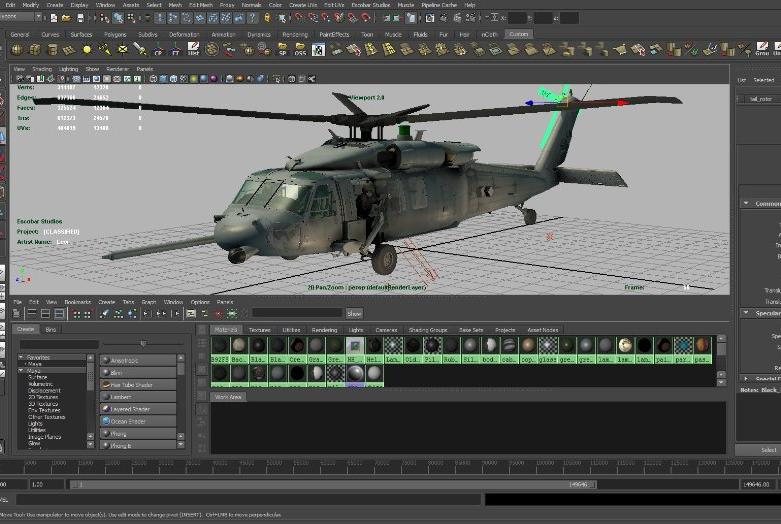Collapse the Favorites tree category
This screenshot has width=781, height=524.
click(21, 357)
